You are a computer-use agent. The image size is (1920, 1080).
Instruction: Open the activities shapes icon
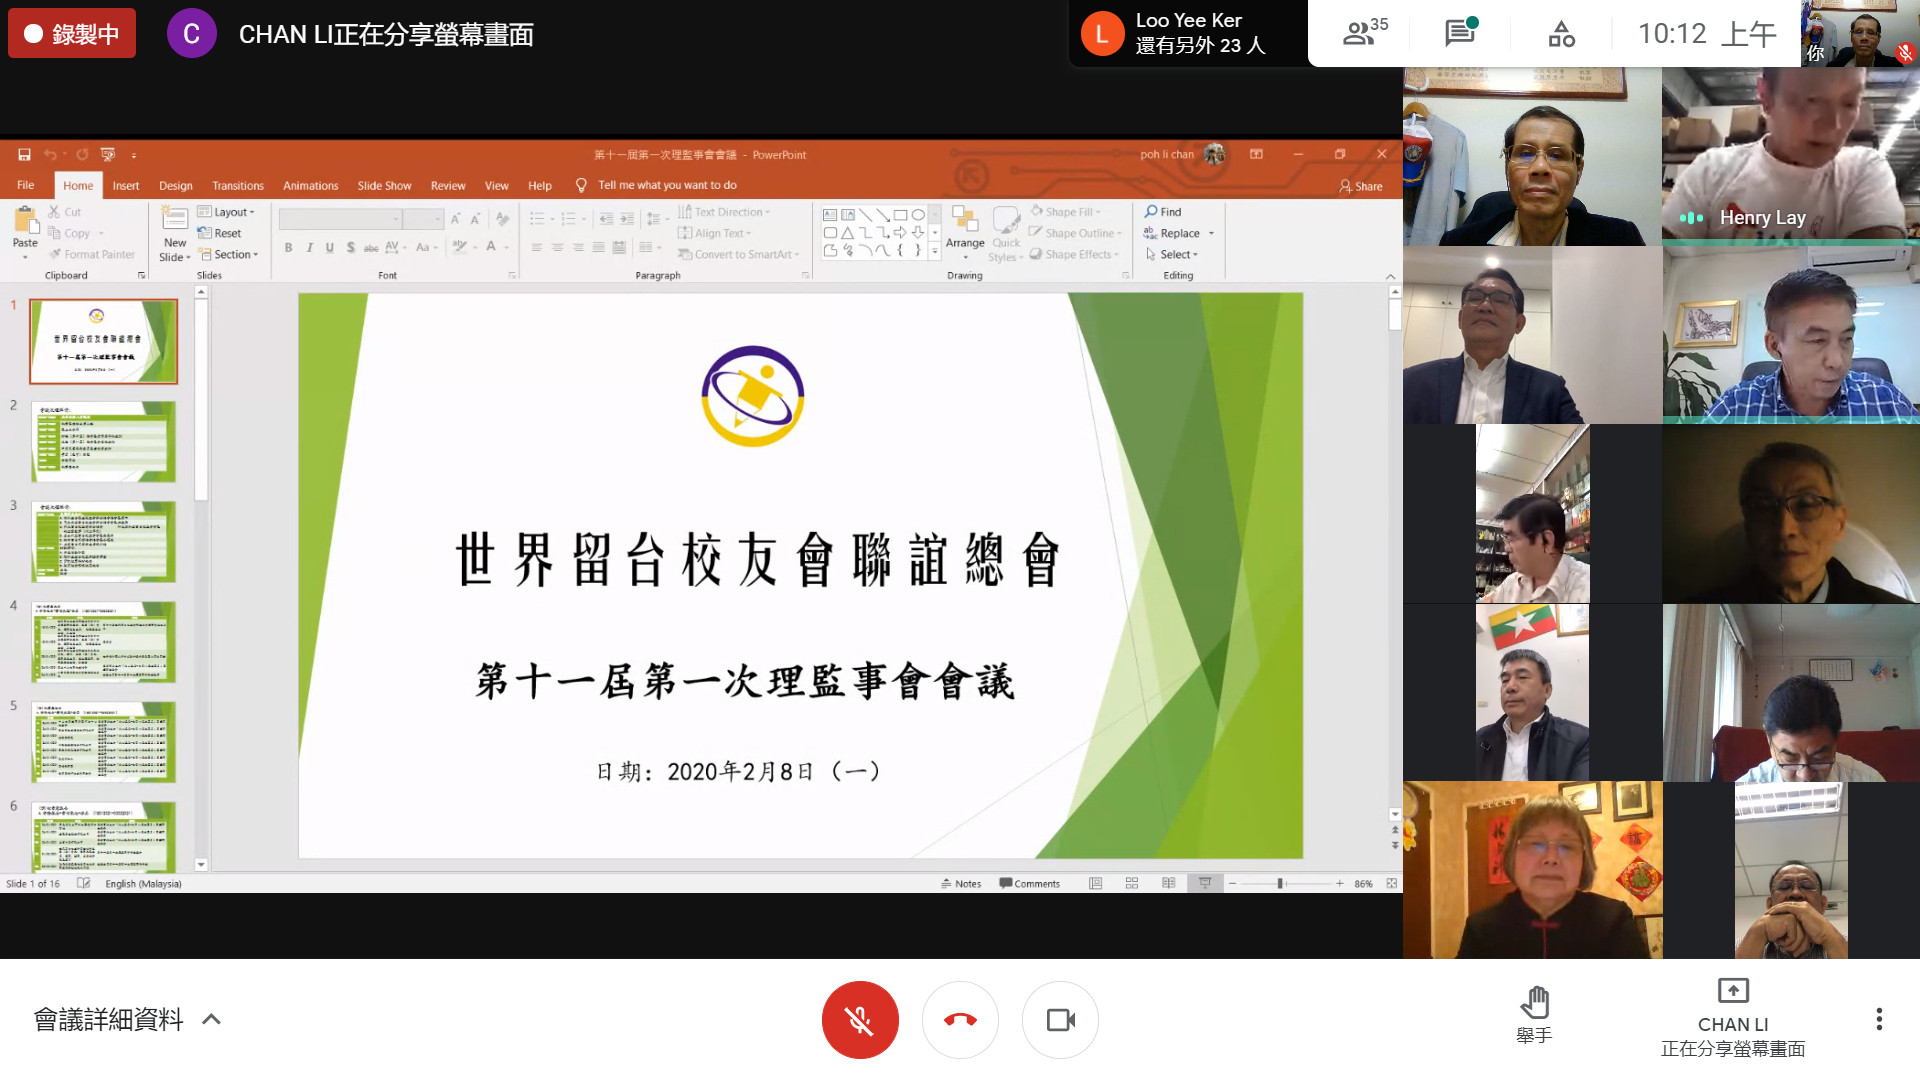tap(1561, 35)
